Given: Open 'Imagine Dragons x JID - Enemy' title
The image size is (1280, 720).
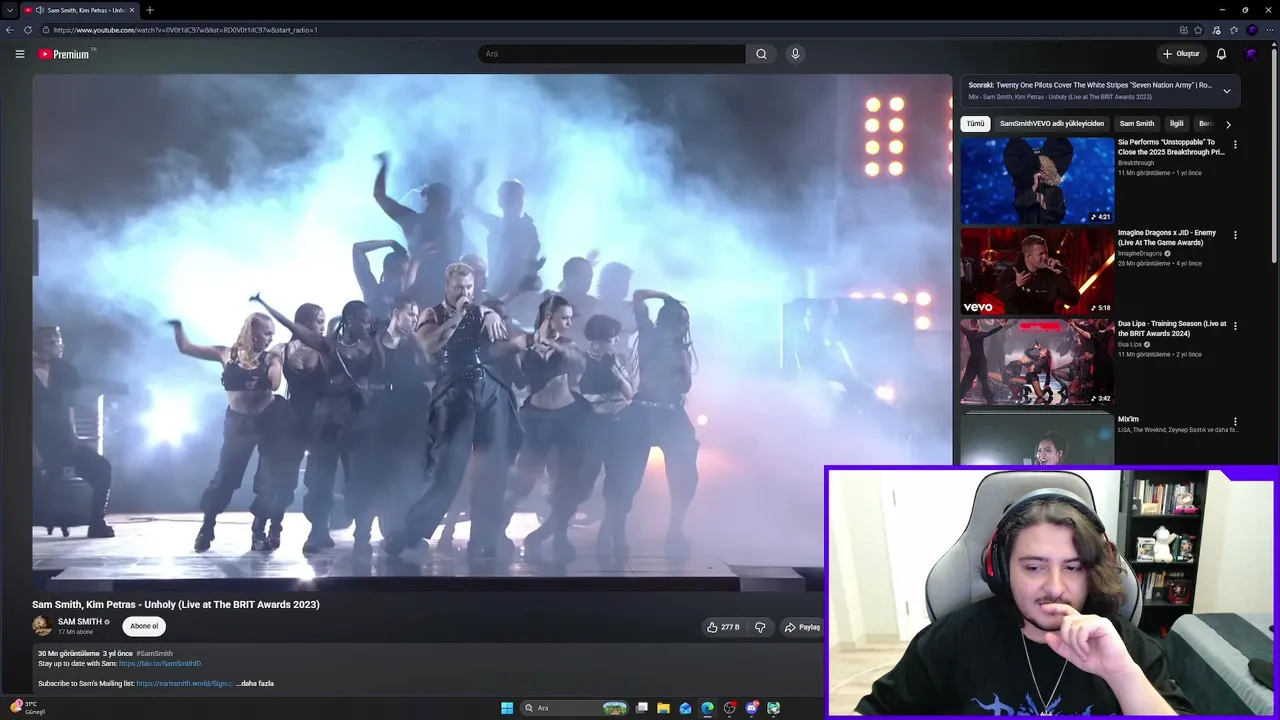Looking at the screenshot, I should (1167, 237).
